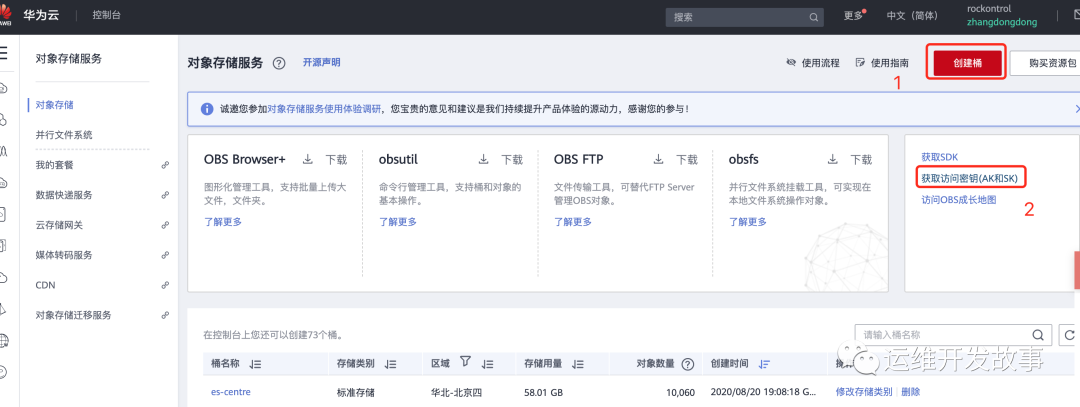Click download icon for obsfs
Viewport: 1080px width, 407px height.
click(x=833, y=160)
